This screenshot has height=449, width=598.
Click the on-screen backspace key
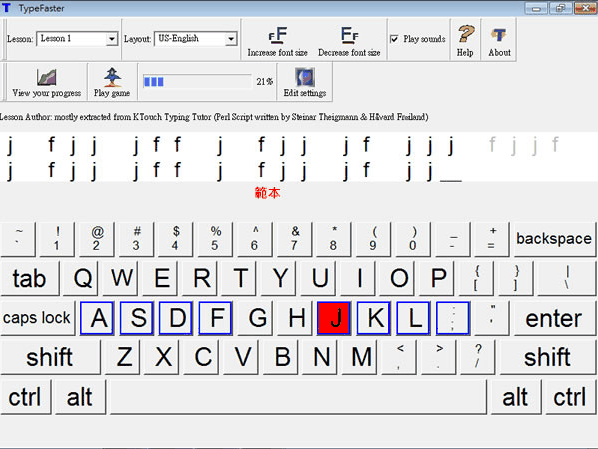point(554,239)
